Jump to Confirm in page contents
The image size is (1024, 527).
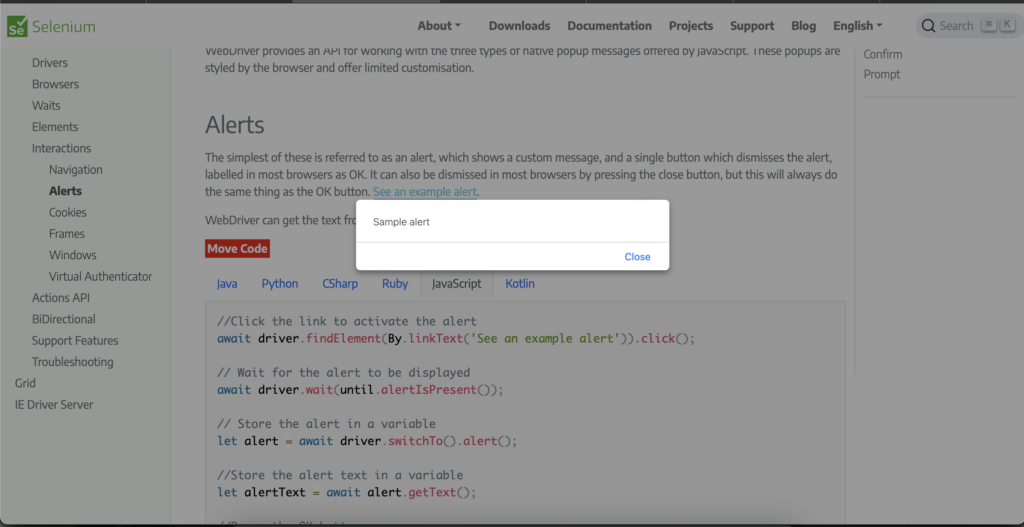pos(883,54)
